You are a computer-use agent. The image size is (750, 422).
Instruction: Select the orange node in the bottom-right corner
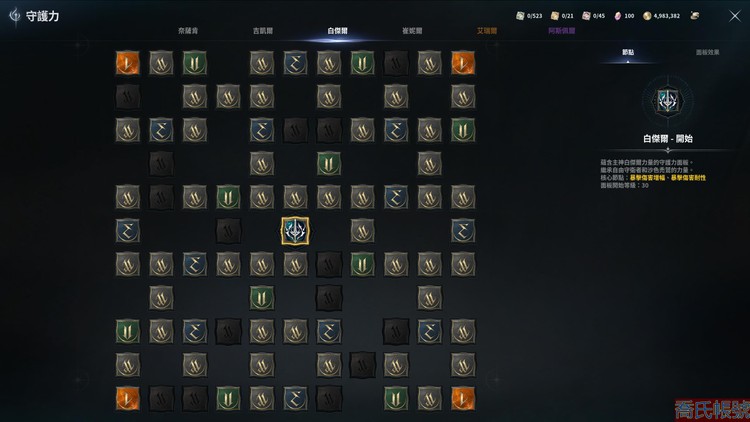tap(463, 398)
